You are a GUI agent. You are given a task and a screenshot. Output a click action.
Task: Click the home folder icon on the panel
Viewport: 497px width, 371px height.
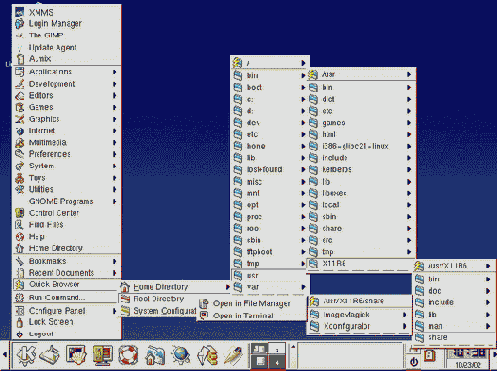pyautogui.click(x=154, y=355)
